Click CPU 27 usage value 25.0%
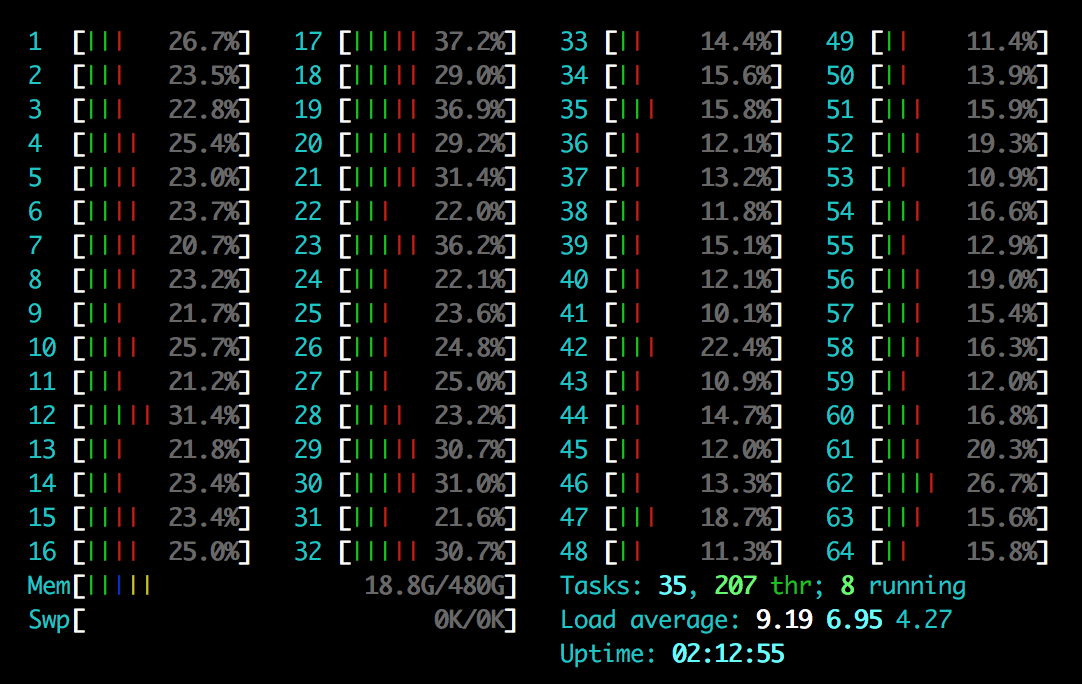This screenshot has height=684, width=1082. (470, 382)
